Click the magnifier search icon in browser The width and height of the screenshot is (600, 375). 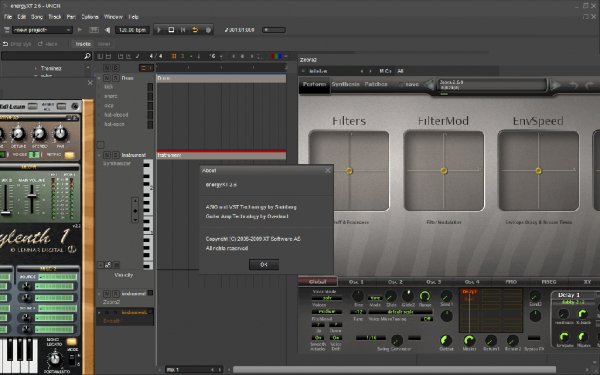[87, 56]
